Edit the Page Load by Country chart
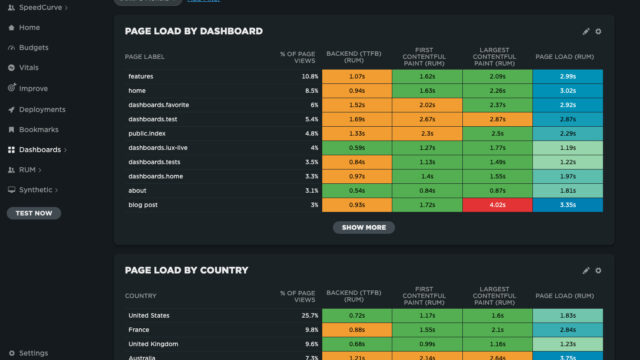 coord(586,271)
